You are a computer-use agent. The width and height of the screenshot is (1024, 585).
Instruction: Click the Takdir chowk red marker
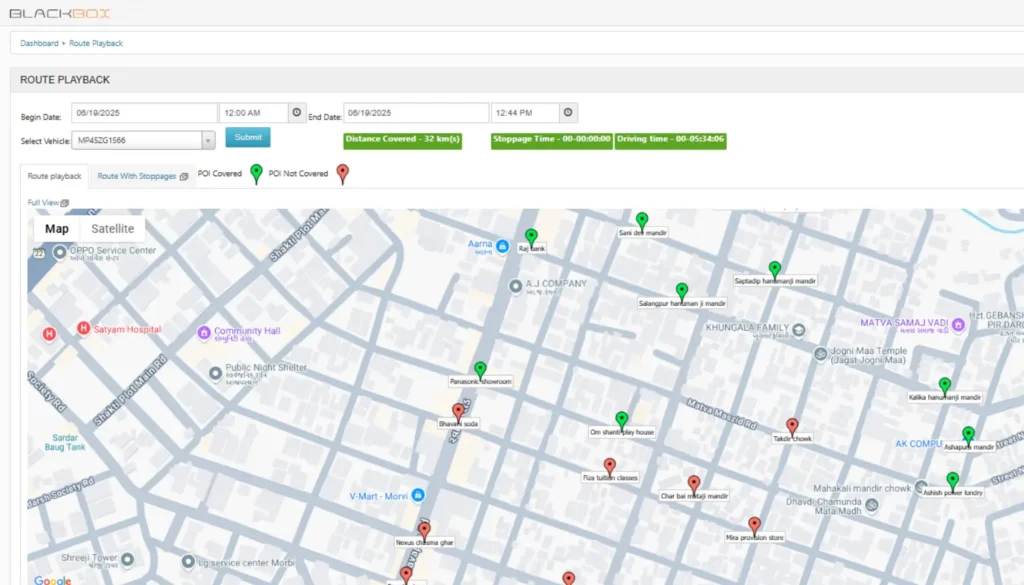[792, 426]
